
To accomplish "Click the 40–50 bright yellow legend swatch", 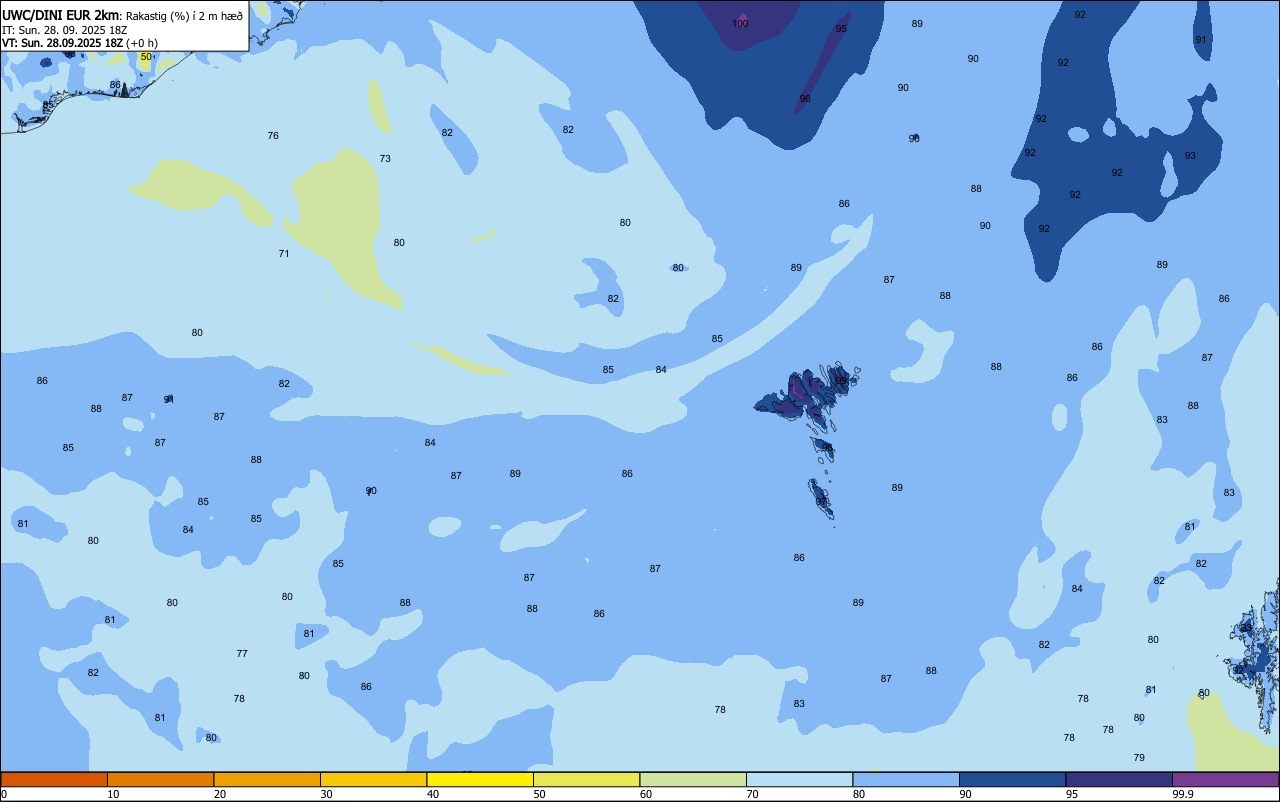I will [x=480, y=779].
